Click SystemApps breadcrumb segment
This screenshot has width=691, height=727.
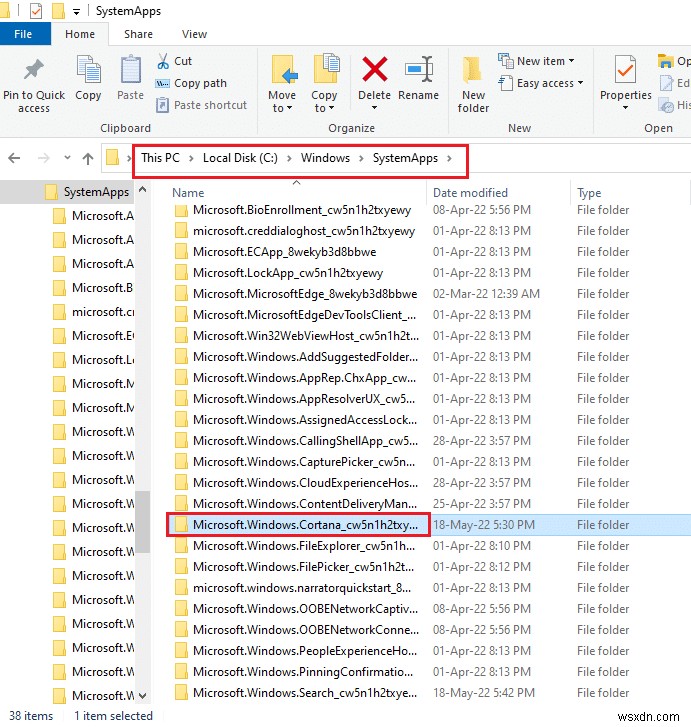(x=405, y=158)
